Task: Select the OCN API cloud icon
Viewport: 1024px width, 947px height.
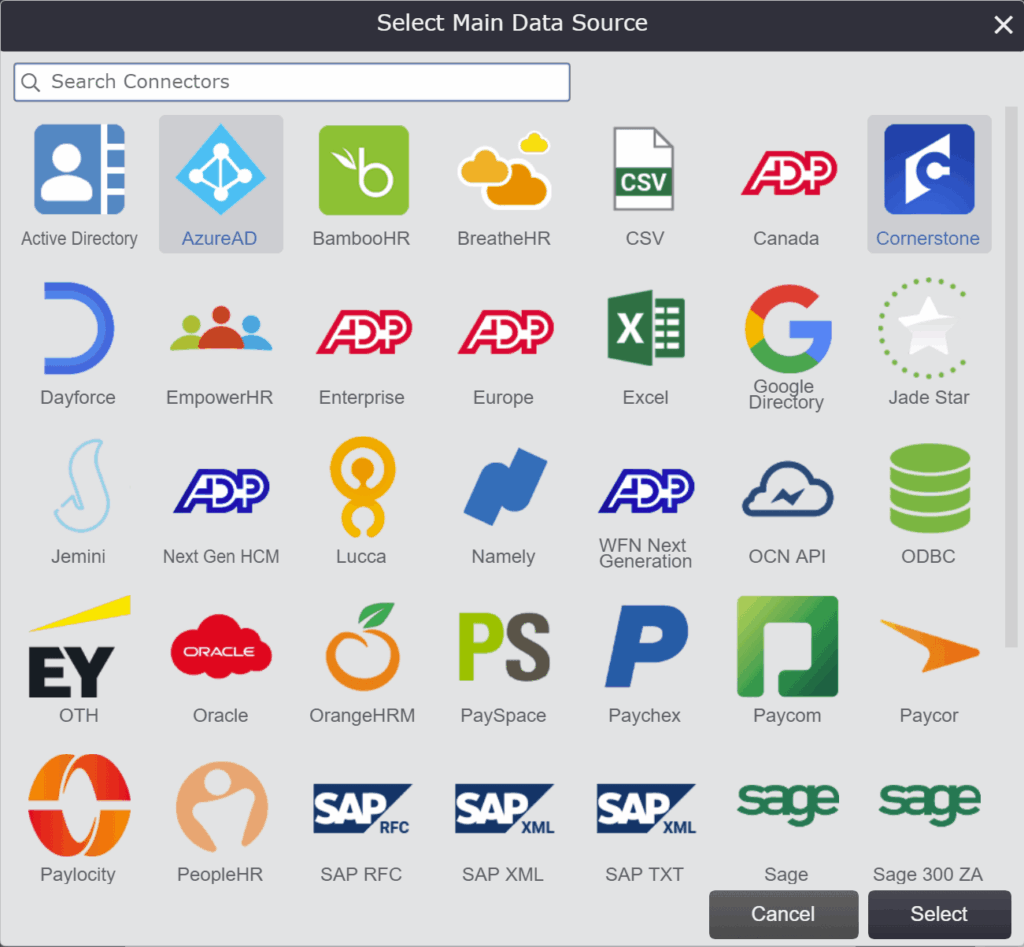Action: pyautogui.click(x=787, y=488)
